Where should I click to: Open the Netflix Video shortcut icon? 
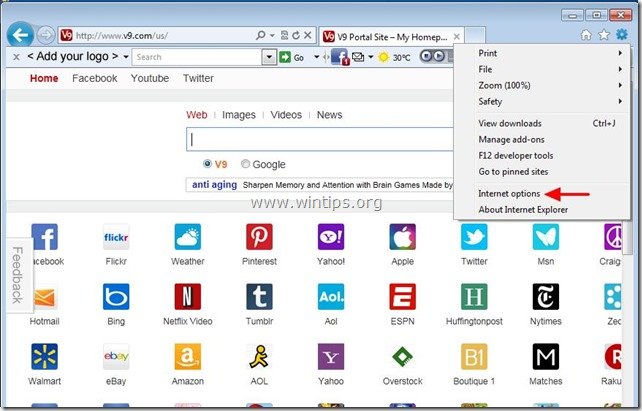point(188,297)
